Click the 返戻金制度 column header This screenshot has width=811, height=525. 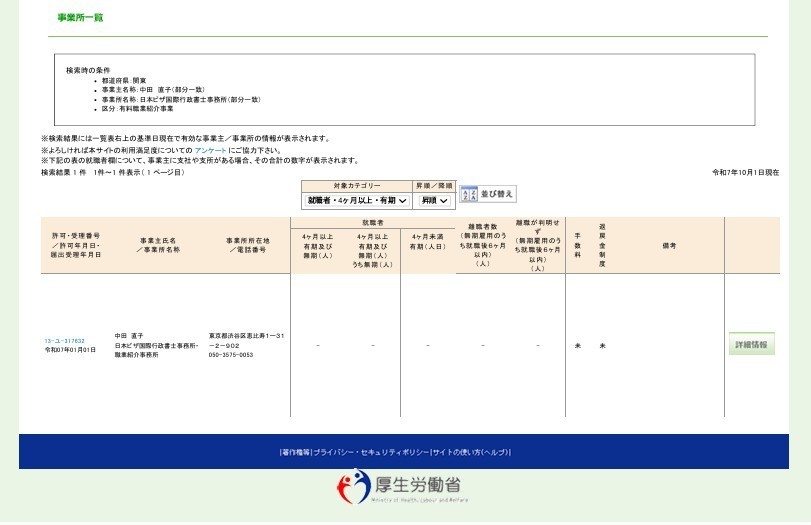(x=602, y=245)
